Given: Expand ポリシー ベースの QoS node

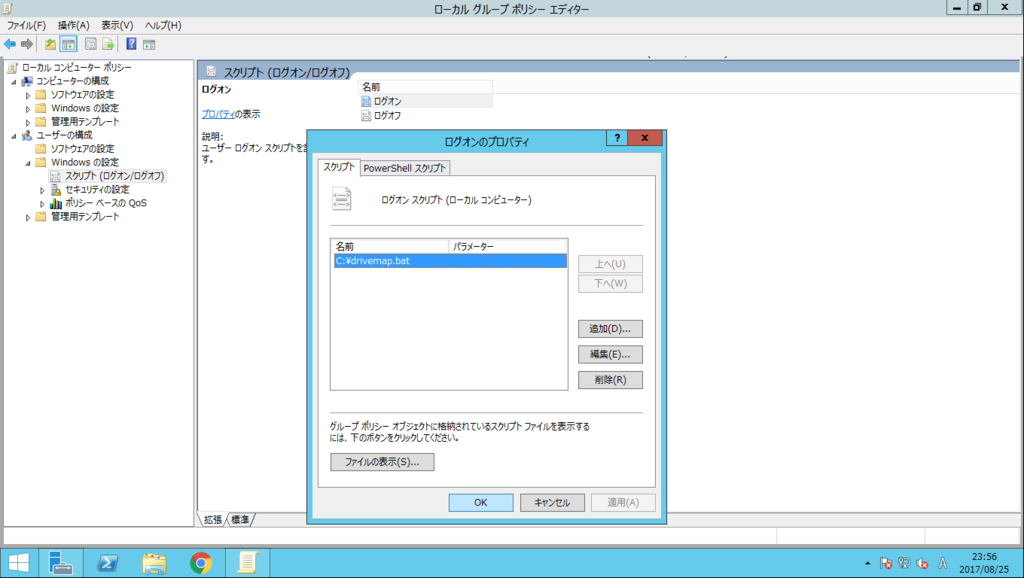Looking at the screenshot, I should (x=42, y=204).
